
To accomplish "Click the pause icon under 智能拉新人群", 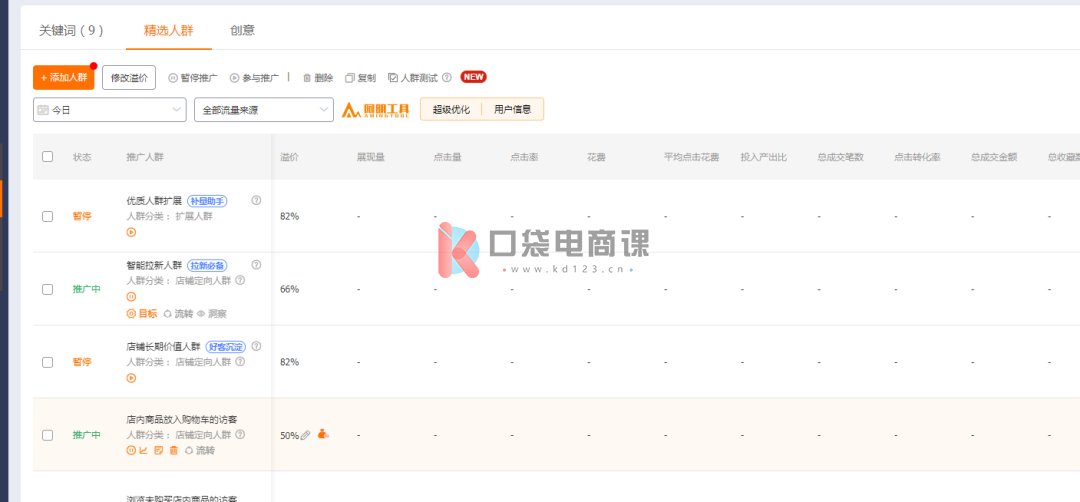I will pyautogui.click(x=132, y=297).
